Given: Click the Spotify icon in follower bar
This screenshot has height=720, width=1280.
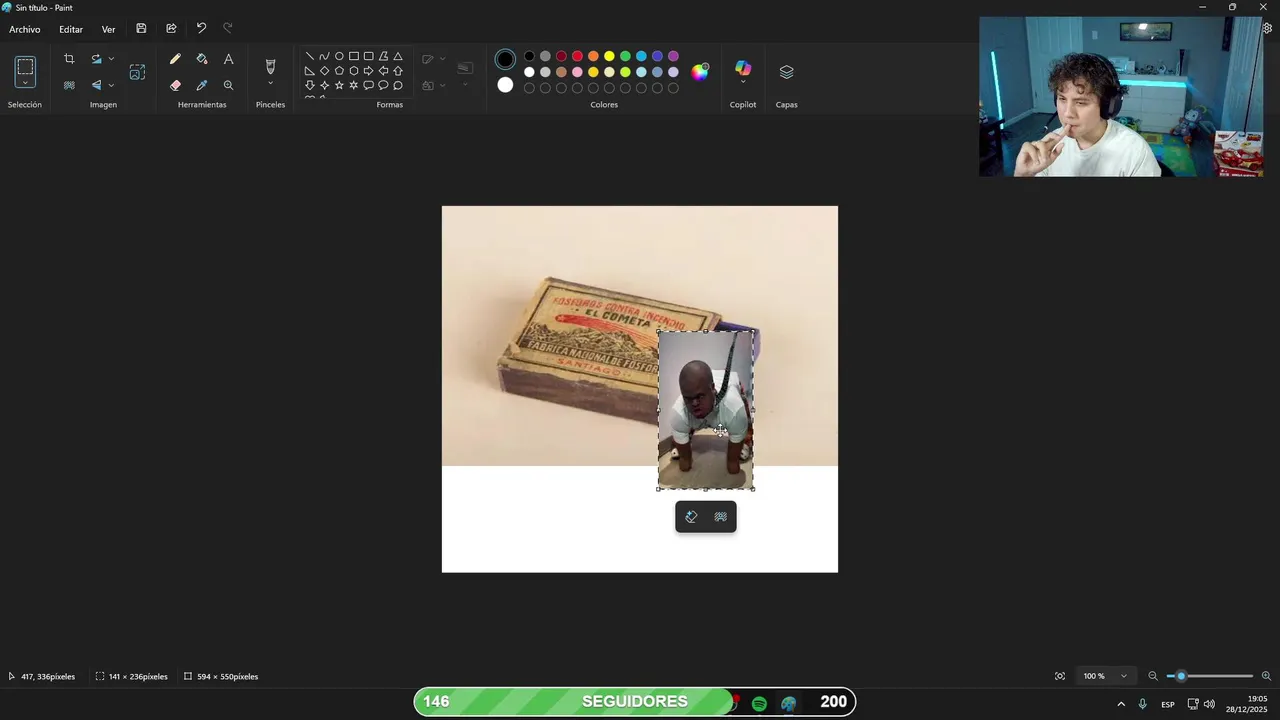Looking at the screenshot, I should coord(759,704).
